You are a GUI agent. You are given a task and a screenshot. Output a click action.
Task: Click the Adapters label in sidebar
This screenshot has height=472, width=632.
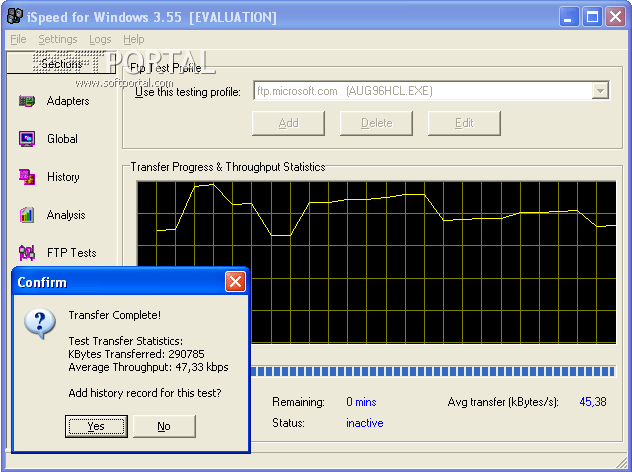point(68,101)
